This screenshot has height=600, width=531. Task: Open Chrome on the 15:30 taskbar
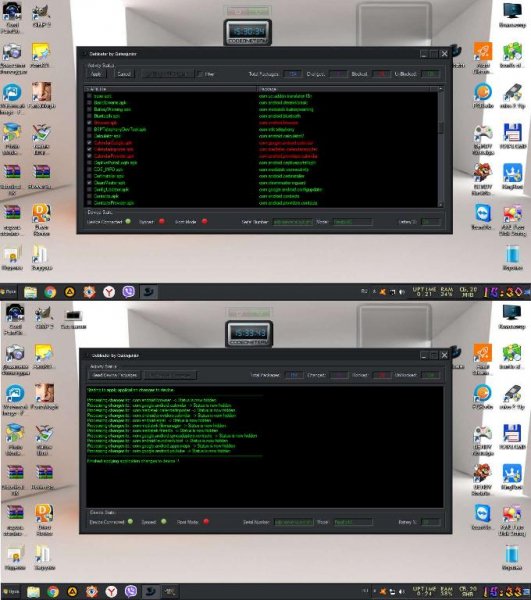click(x=50, y=292)
